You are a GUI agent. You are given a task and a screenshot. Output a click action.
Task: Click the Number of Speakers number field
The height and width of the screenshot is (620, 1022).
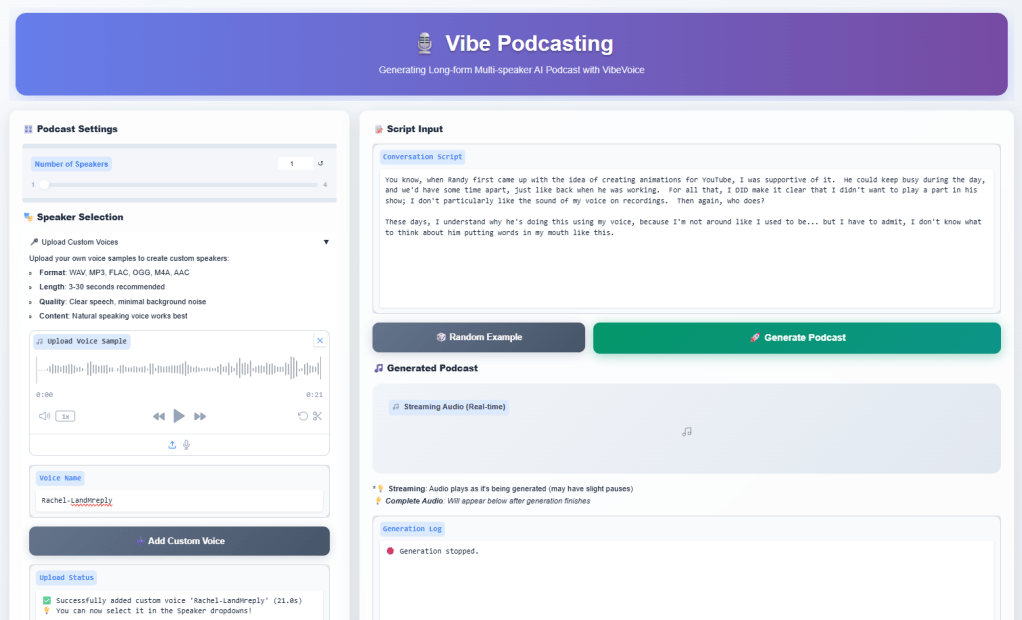tap(294, 163)
